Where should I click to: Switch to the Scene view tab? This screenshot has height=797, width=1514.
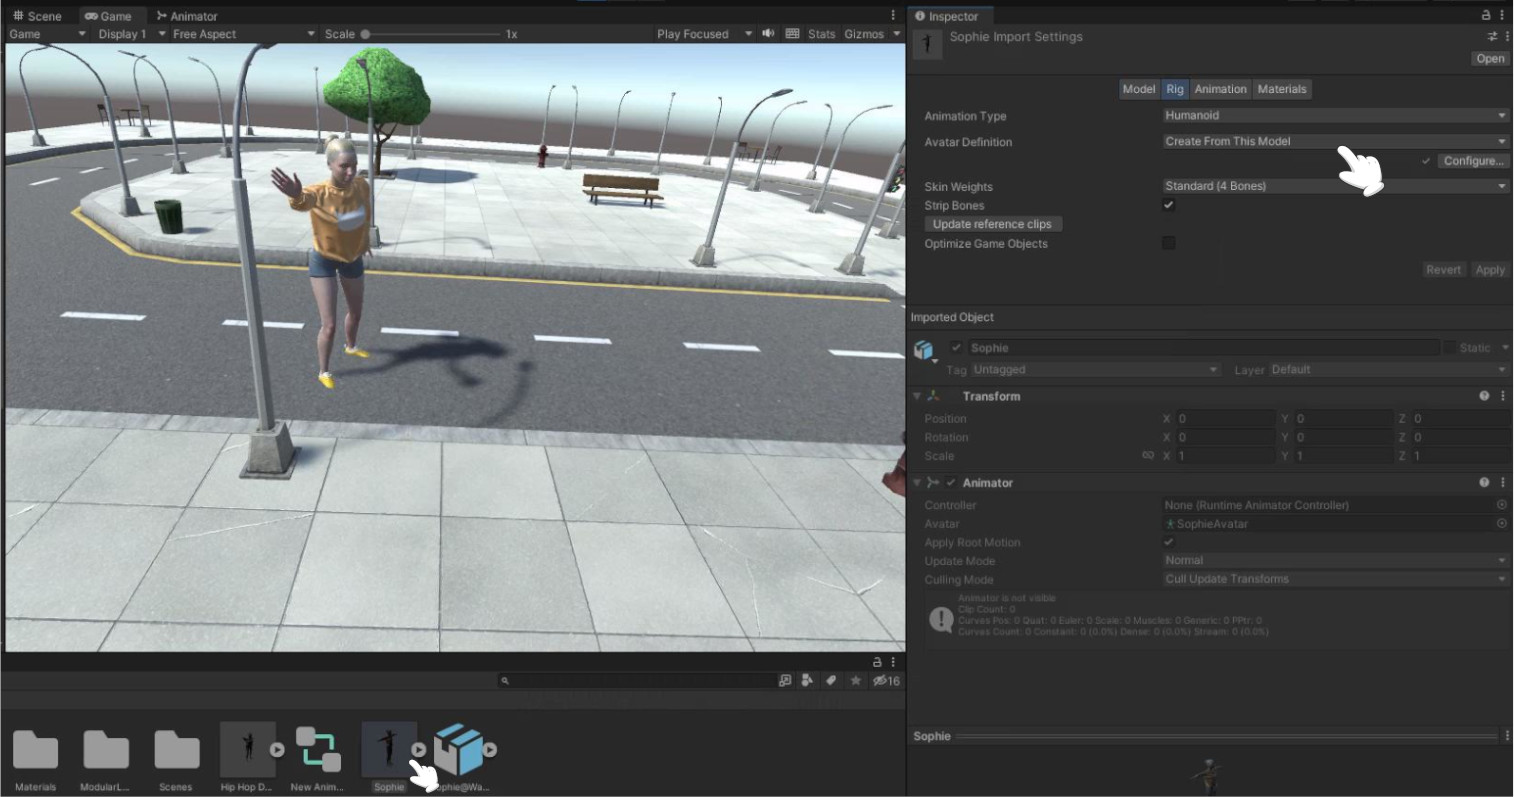click(37, 16)
